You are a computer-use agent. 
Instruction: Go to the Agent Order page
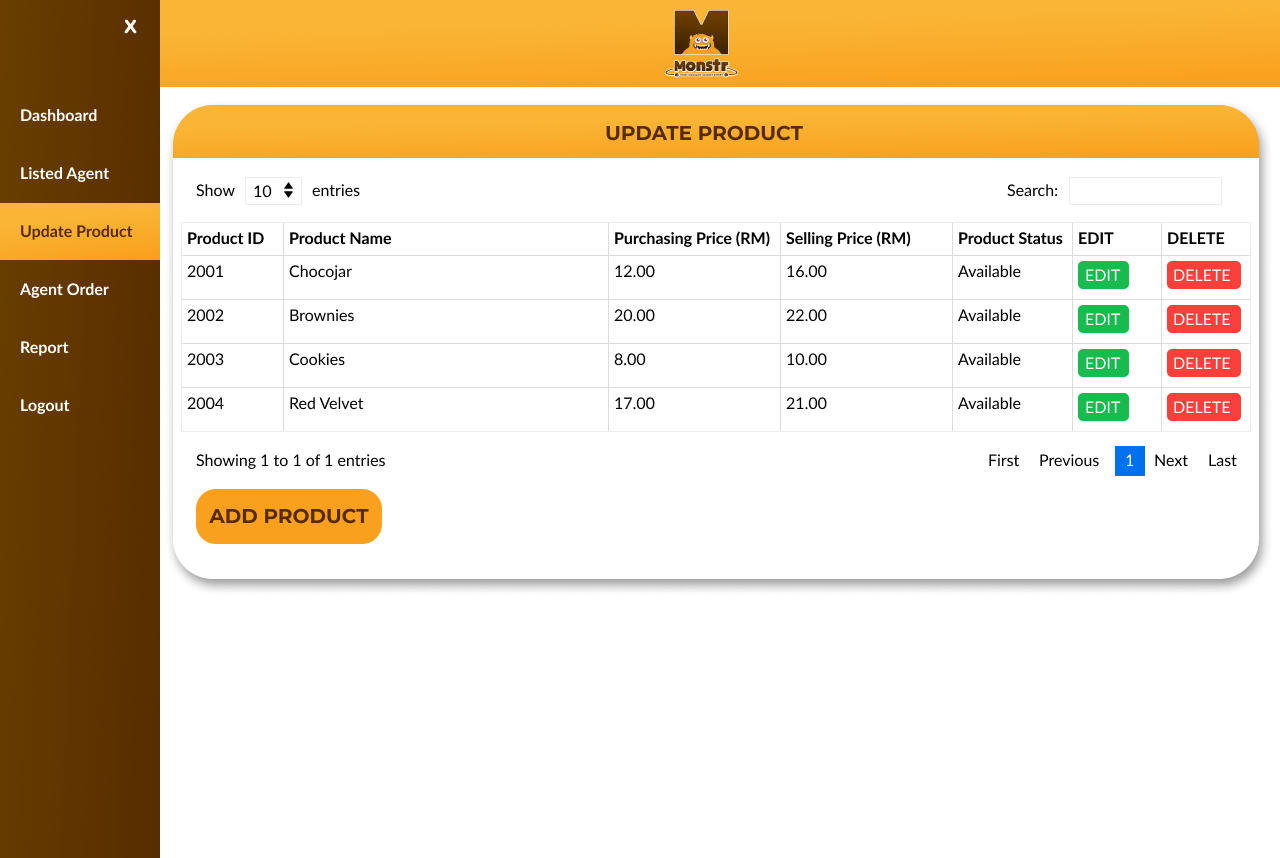(64, 289)
